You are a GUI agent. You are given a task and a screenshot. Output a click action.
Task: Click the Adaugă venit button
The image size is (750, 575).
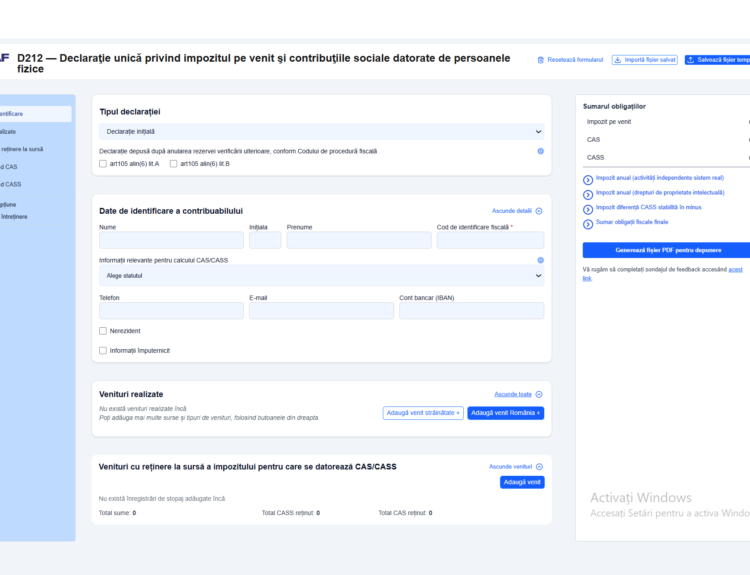tap(522, 482)
